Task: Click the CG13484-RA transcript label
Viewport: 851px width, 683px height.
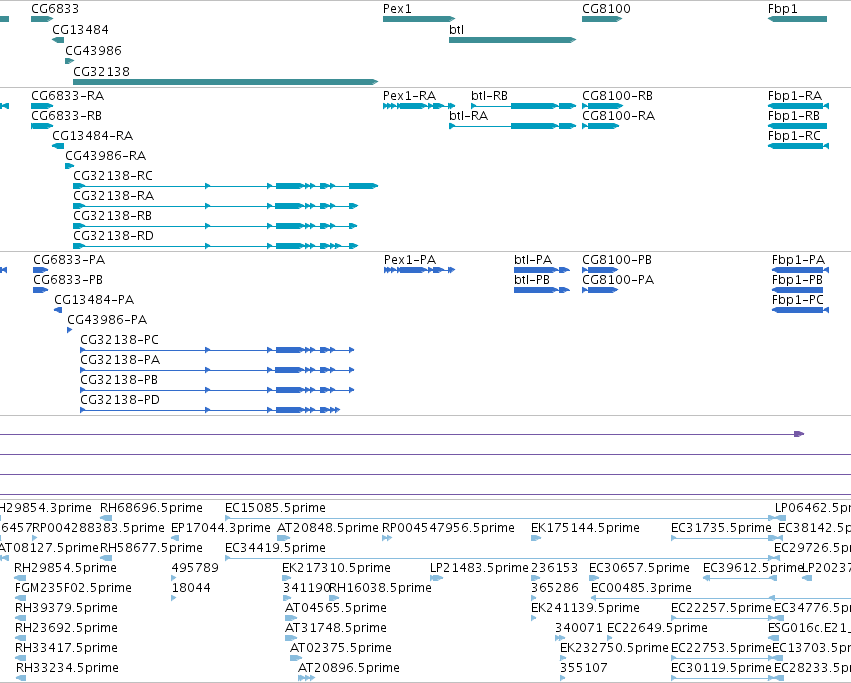Action: tap(92, 135)
